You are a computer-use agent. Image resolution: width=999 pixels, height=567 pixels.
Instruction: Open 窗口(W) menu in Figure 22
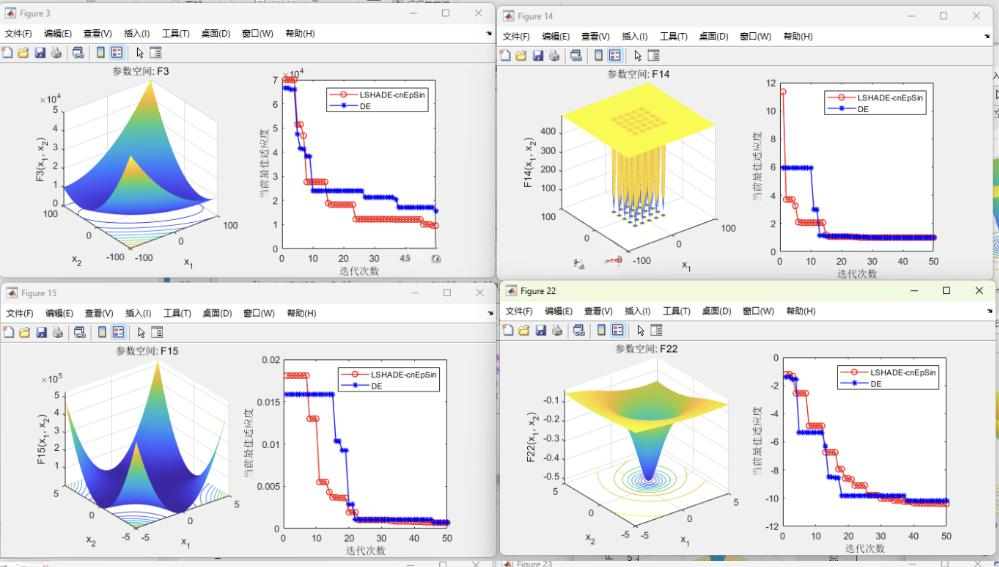[758, 311]
